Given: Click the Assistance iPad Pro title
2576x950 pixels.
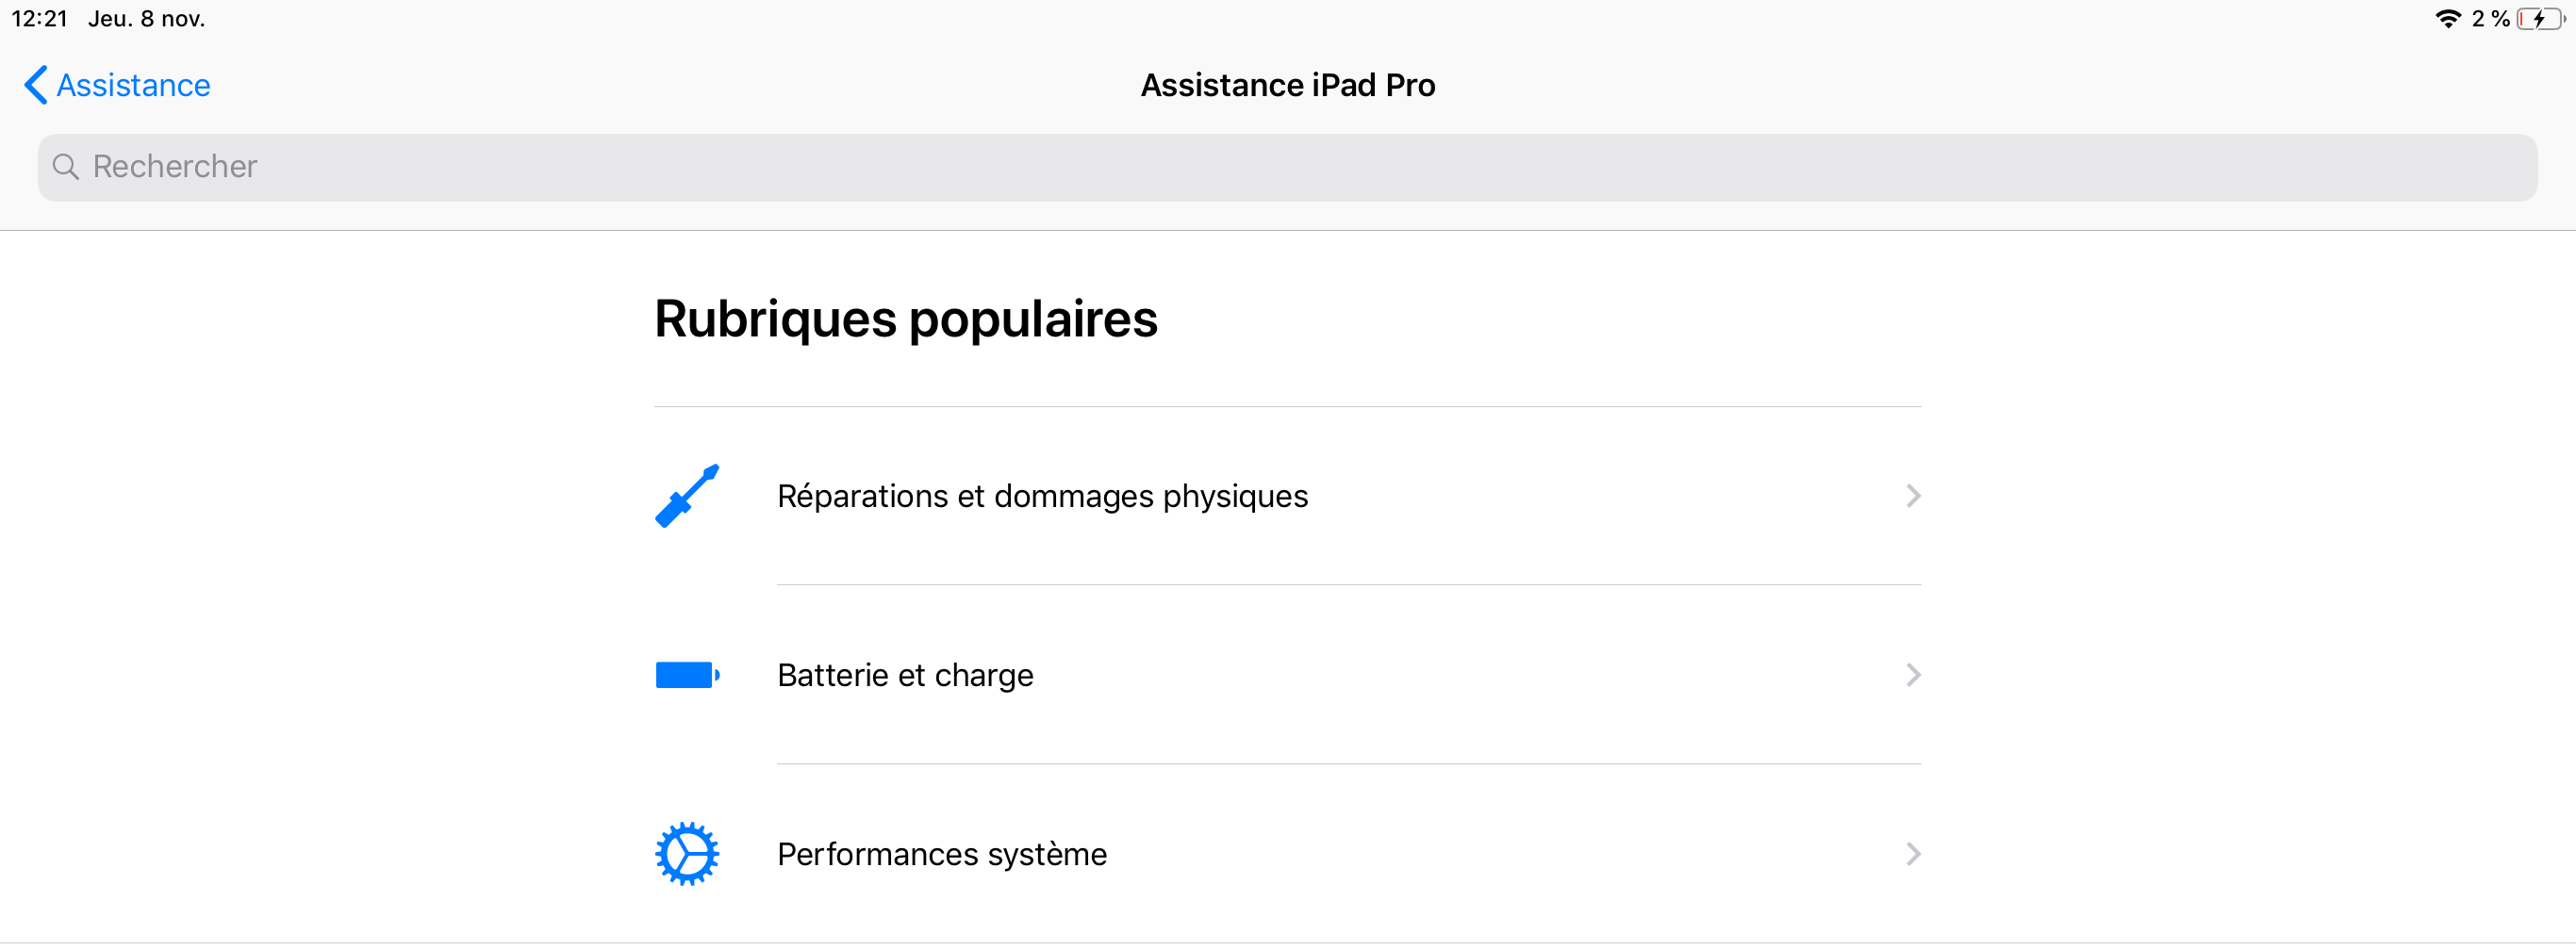Looking at the screenshot, I should pyautogui.click(x=1288, y=85).
